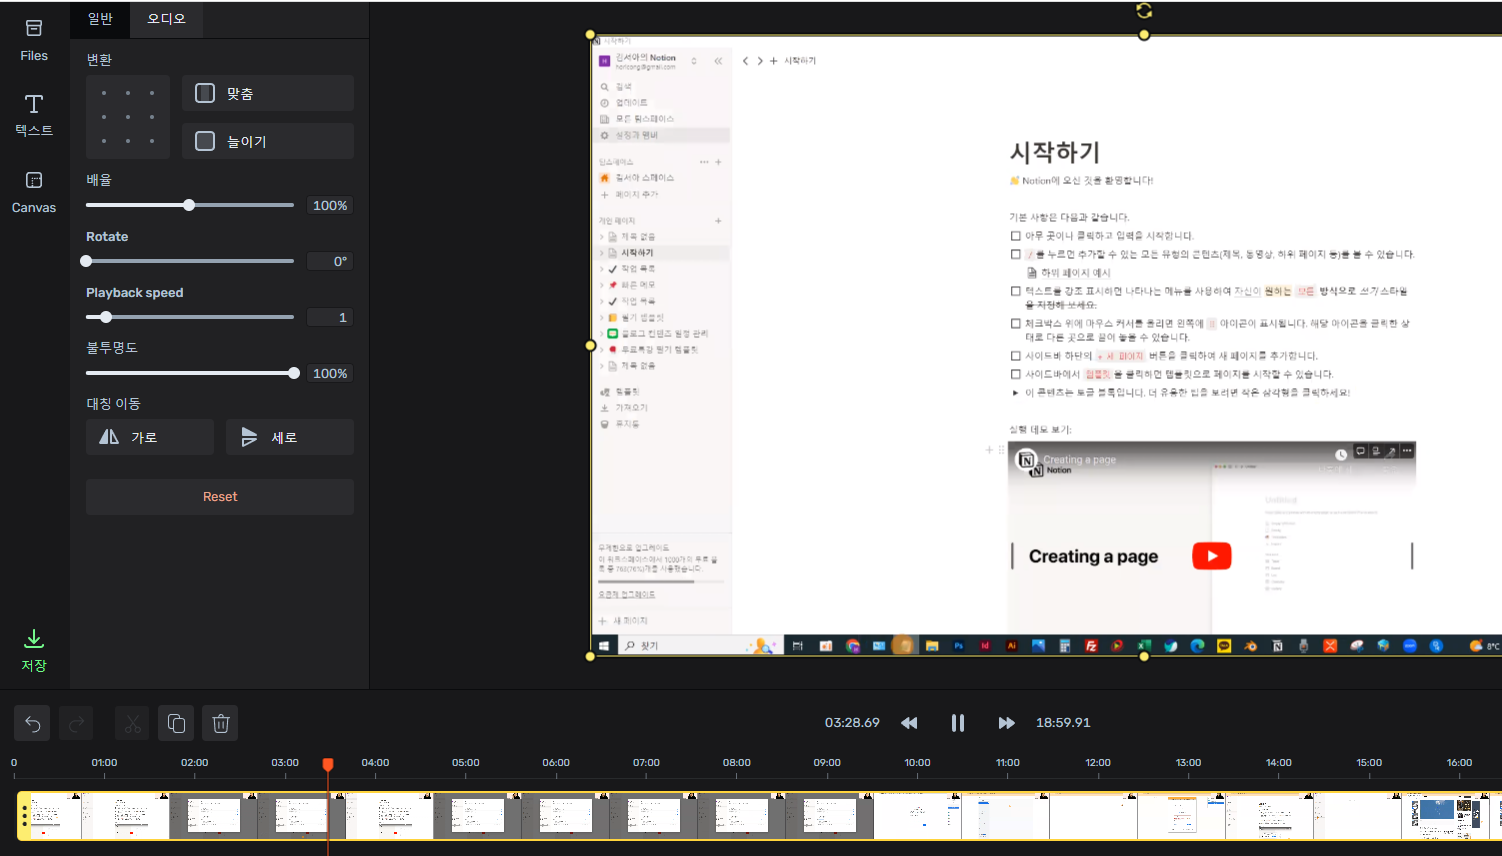The height and width of the screenshot is (856, 1502).
Task: Click the rotate handle above the preview
Action: (x=1144, y=11)
